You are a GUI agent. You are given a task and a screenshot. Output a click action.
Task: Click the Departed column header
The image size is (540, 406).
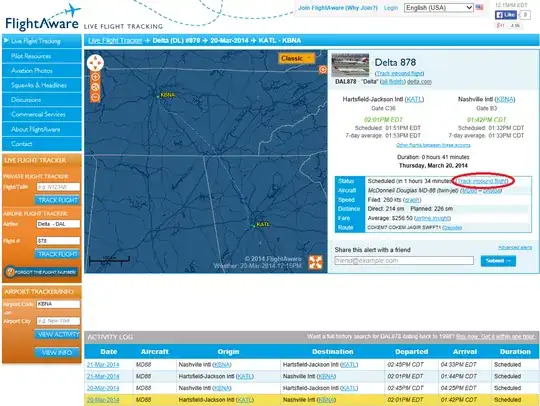click(412, 352)
